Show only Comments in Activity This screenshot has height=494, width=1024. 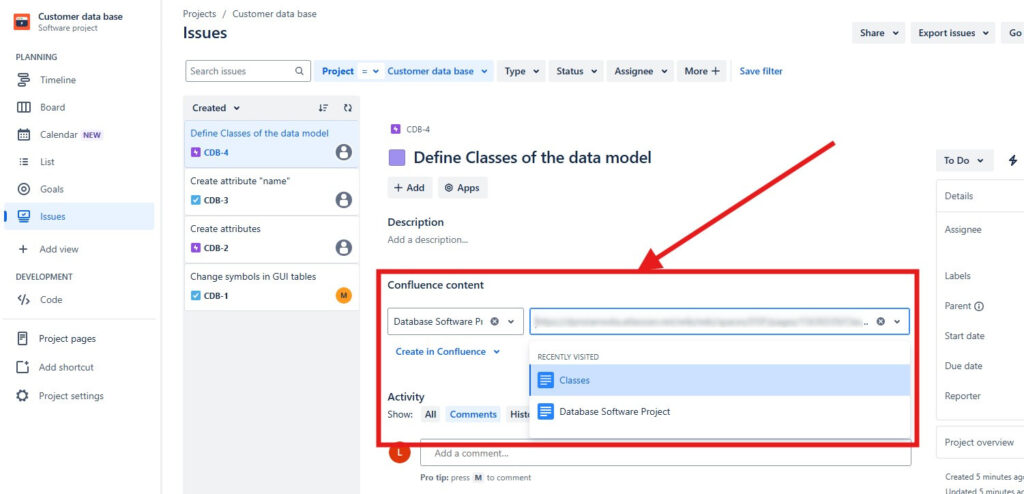pos(473,414)
